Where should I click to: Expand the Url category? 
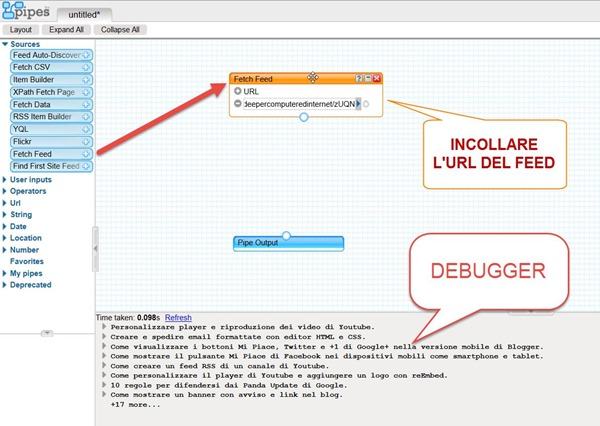[4, 203]
